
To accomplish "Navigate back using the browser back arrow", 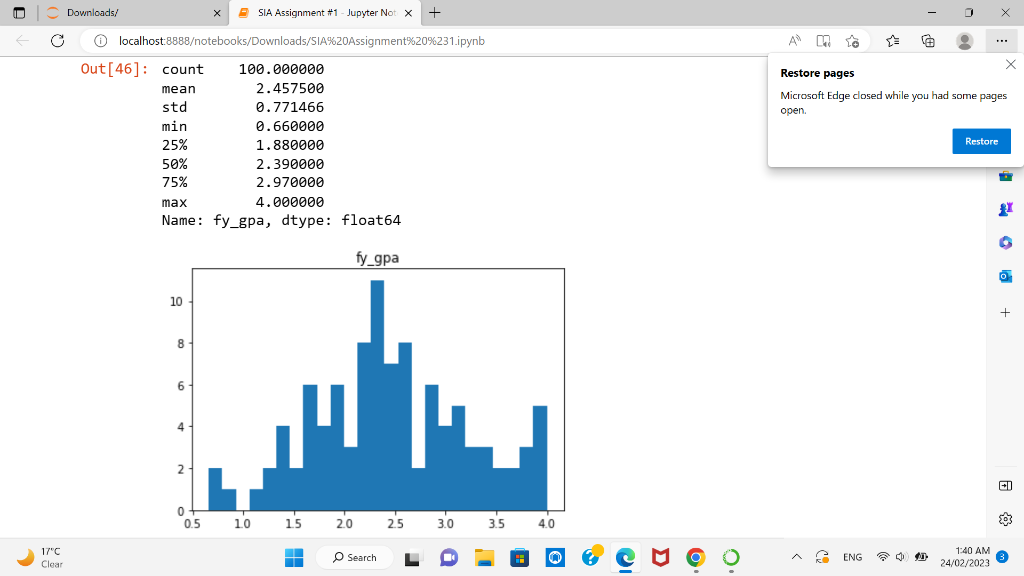I will 22,41.
